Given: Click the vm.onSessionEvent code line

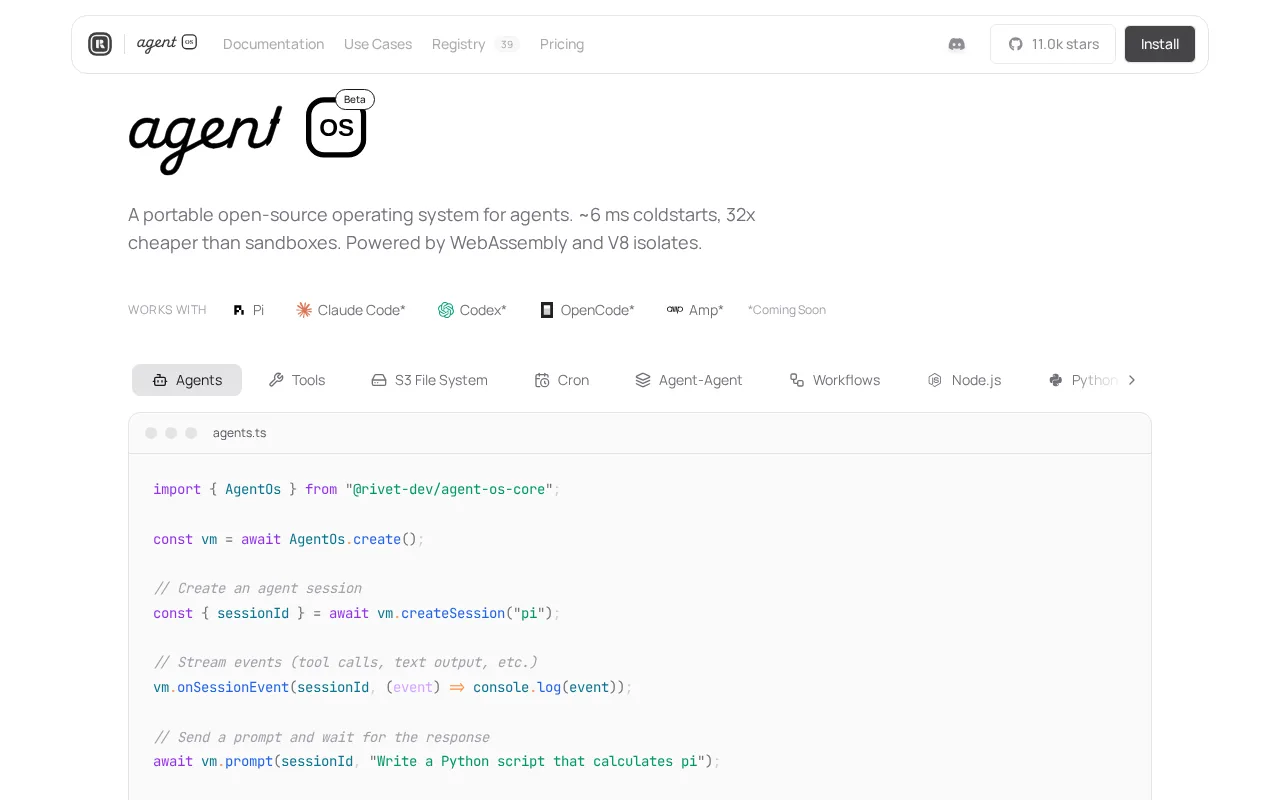Looking at the screenshot, I should click(x=393, y=687).
